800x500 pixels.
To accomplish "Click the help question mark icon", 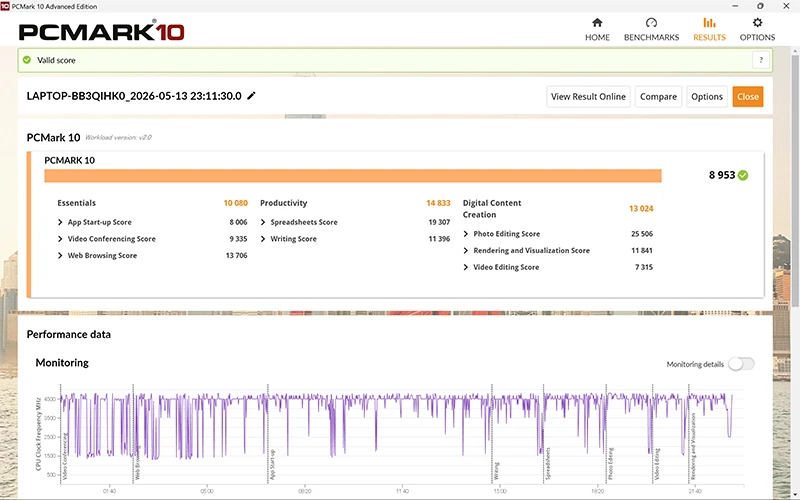I will pyautogui.click(x=761, y=60).
